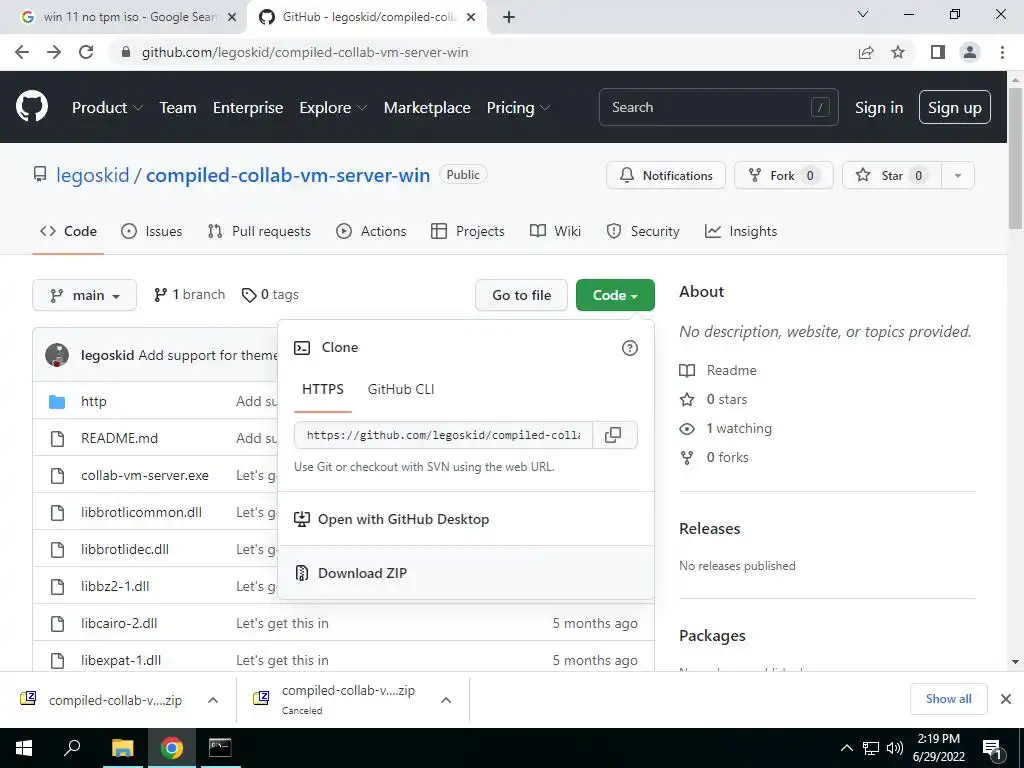Expand canceled zip download options chevron
This screenshot has width=1024, height=768.
coord(446,700)
